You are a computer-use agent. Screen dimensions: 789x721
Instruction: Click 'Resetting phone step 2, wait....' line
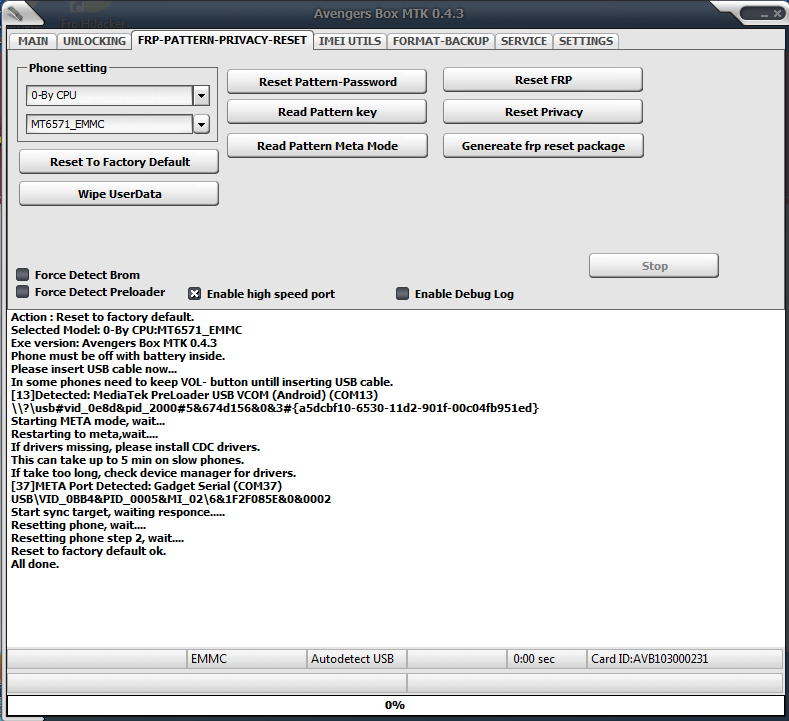[x=98, y=538]
